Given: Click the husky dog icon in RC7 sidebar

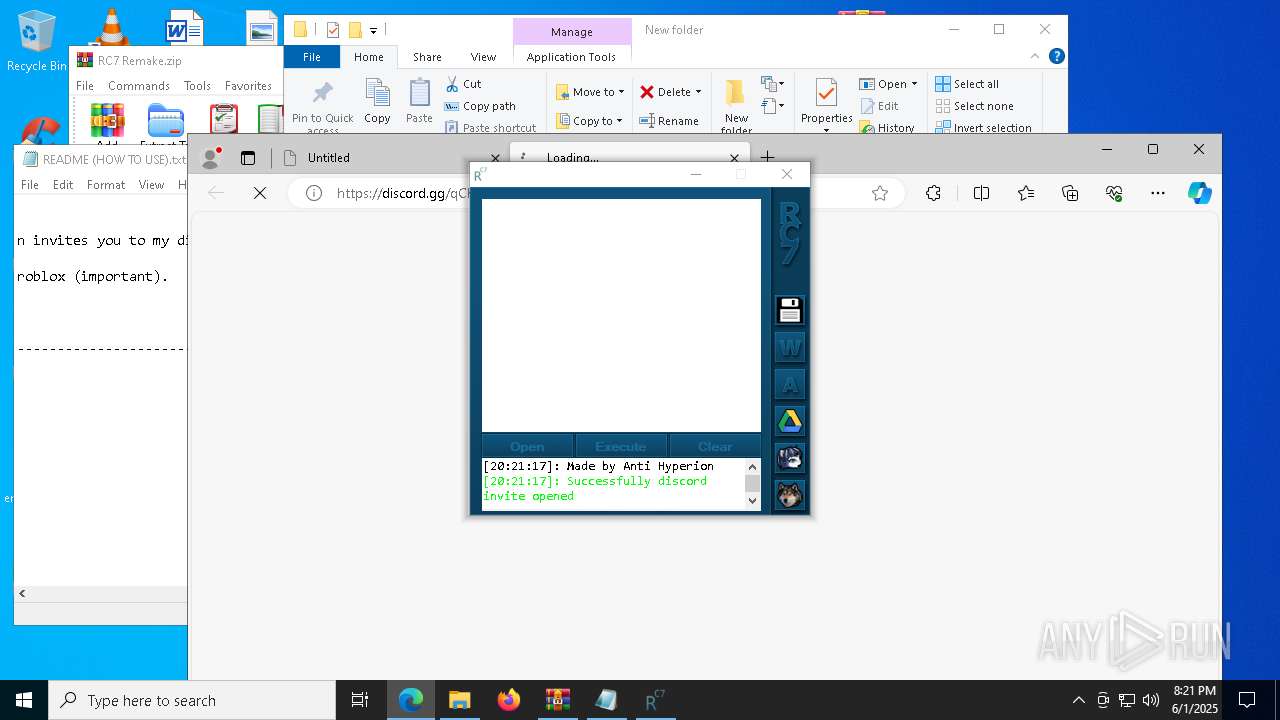Looking at the screenshot, I should (x=790, y=458).
